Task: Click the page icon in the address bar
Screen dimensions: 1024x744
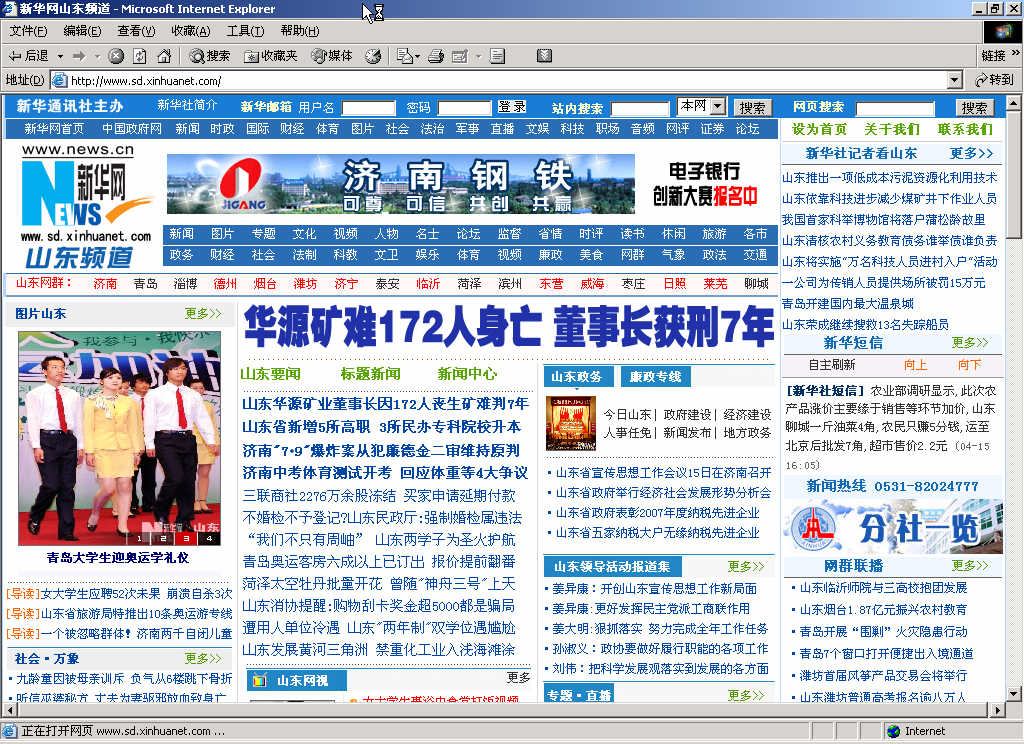Action: click(x=60, y=80)
